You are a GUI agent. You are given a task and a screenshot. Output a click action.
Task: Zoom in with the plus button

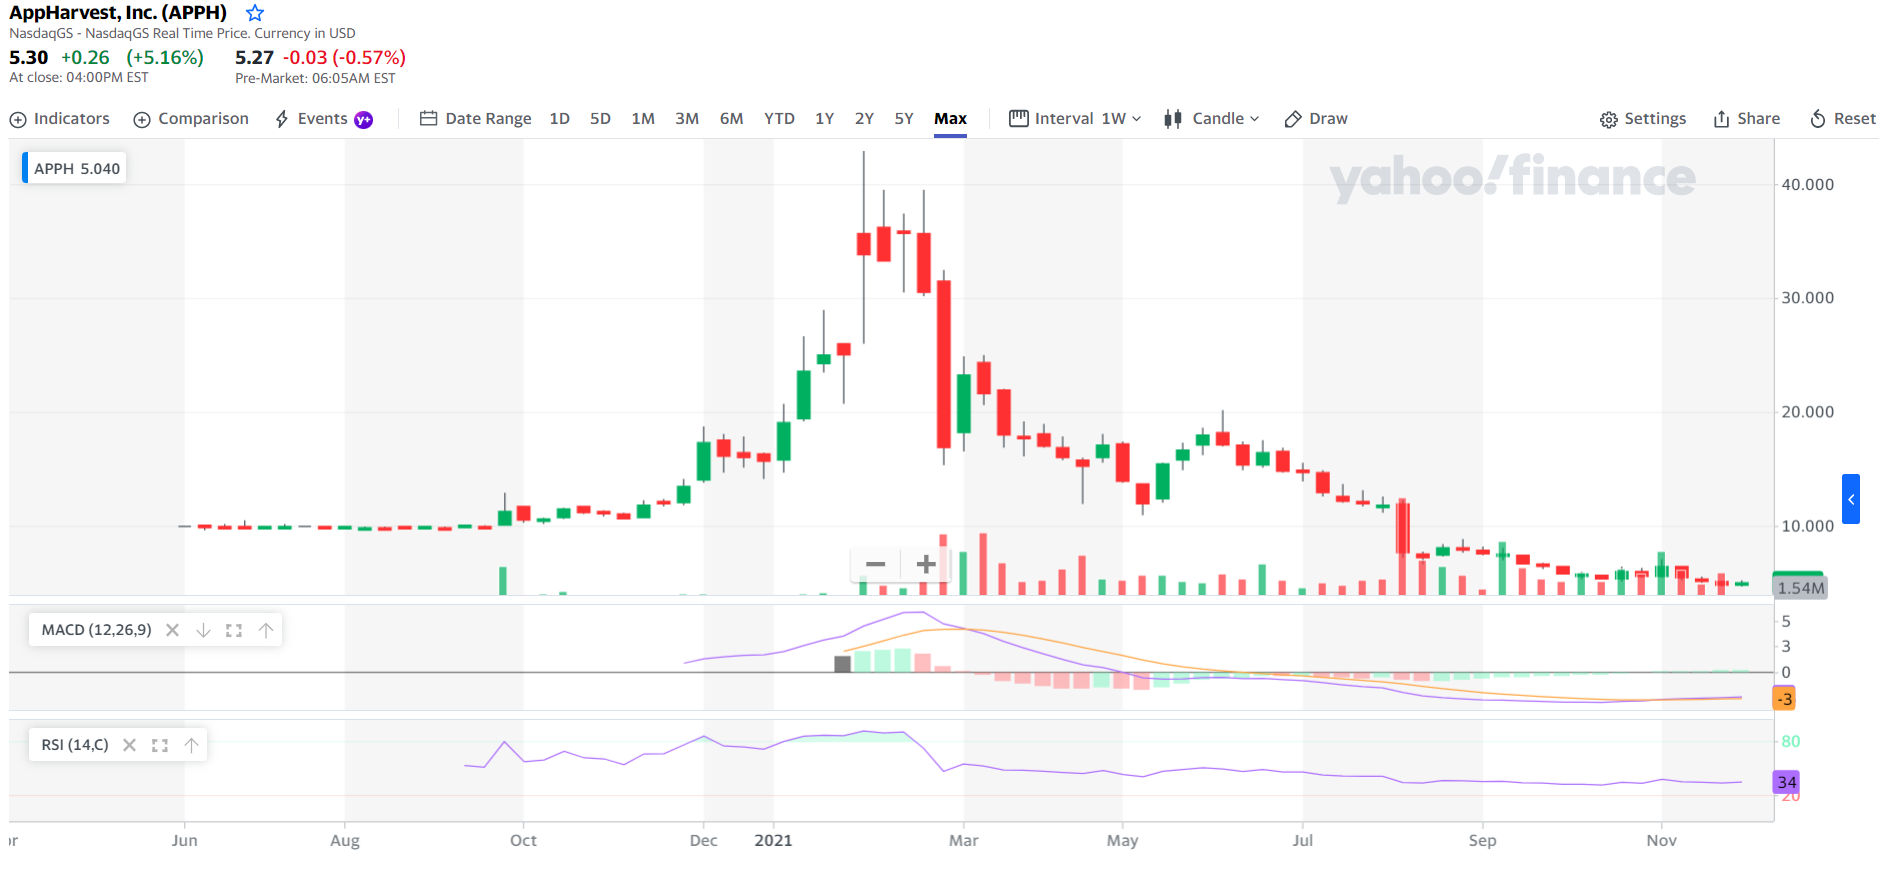click(x=926, y=564)
